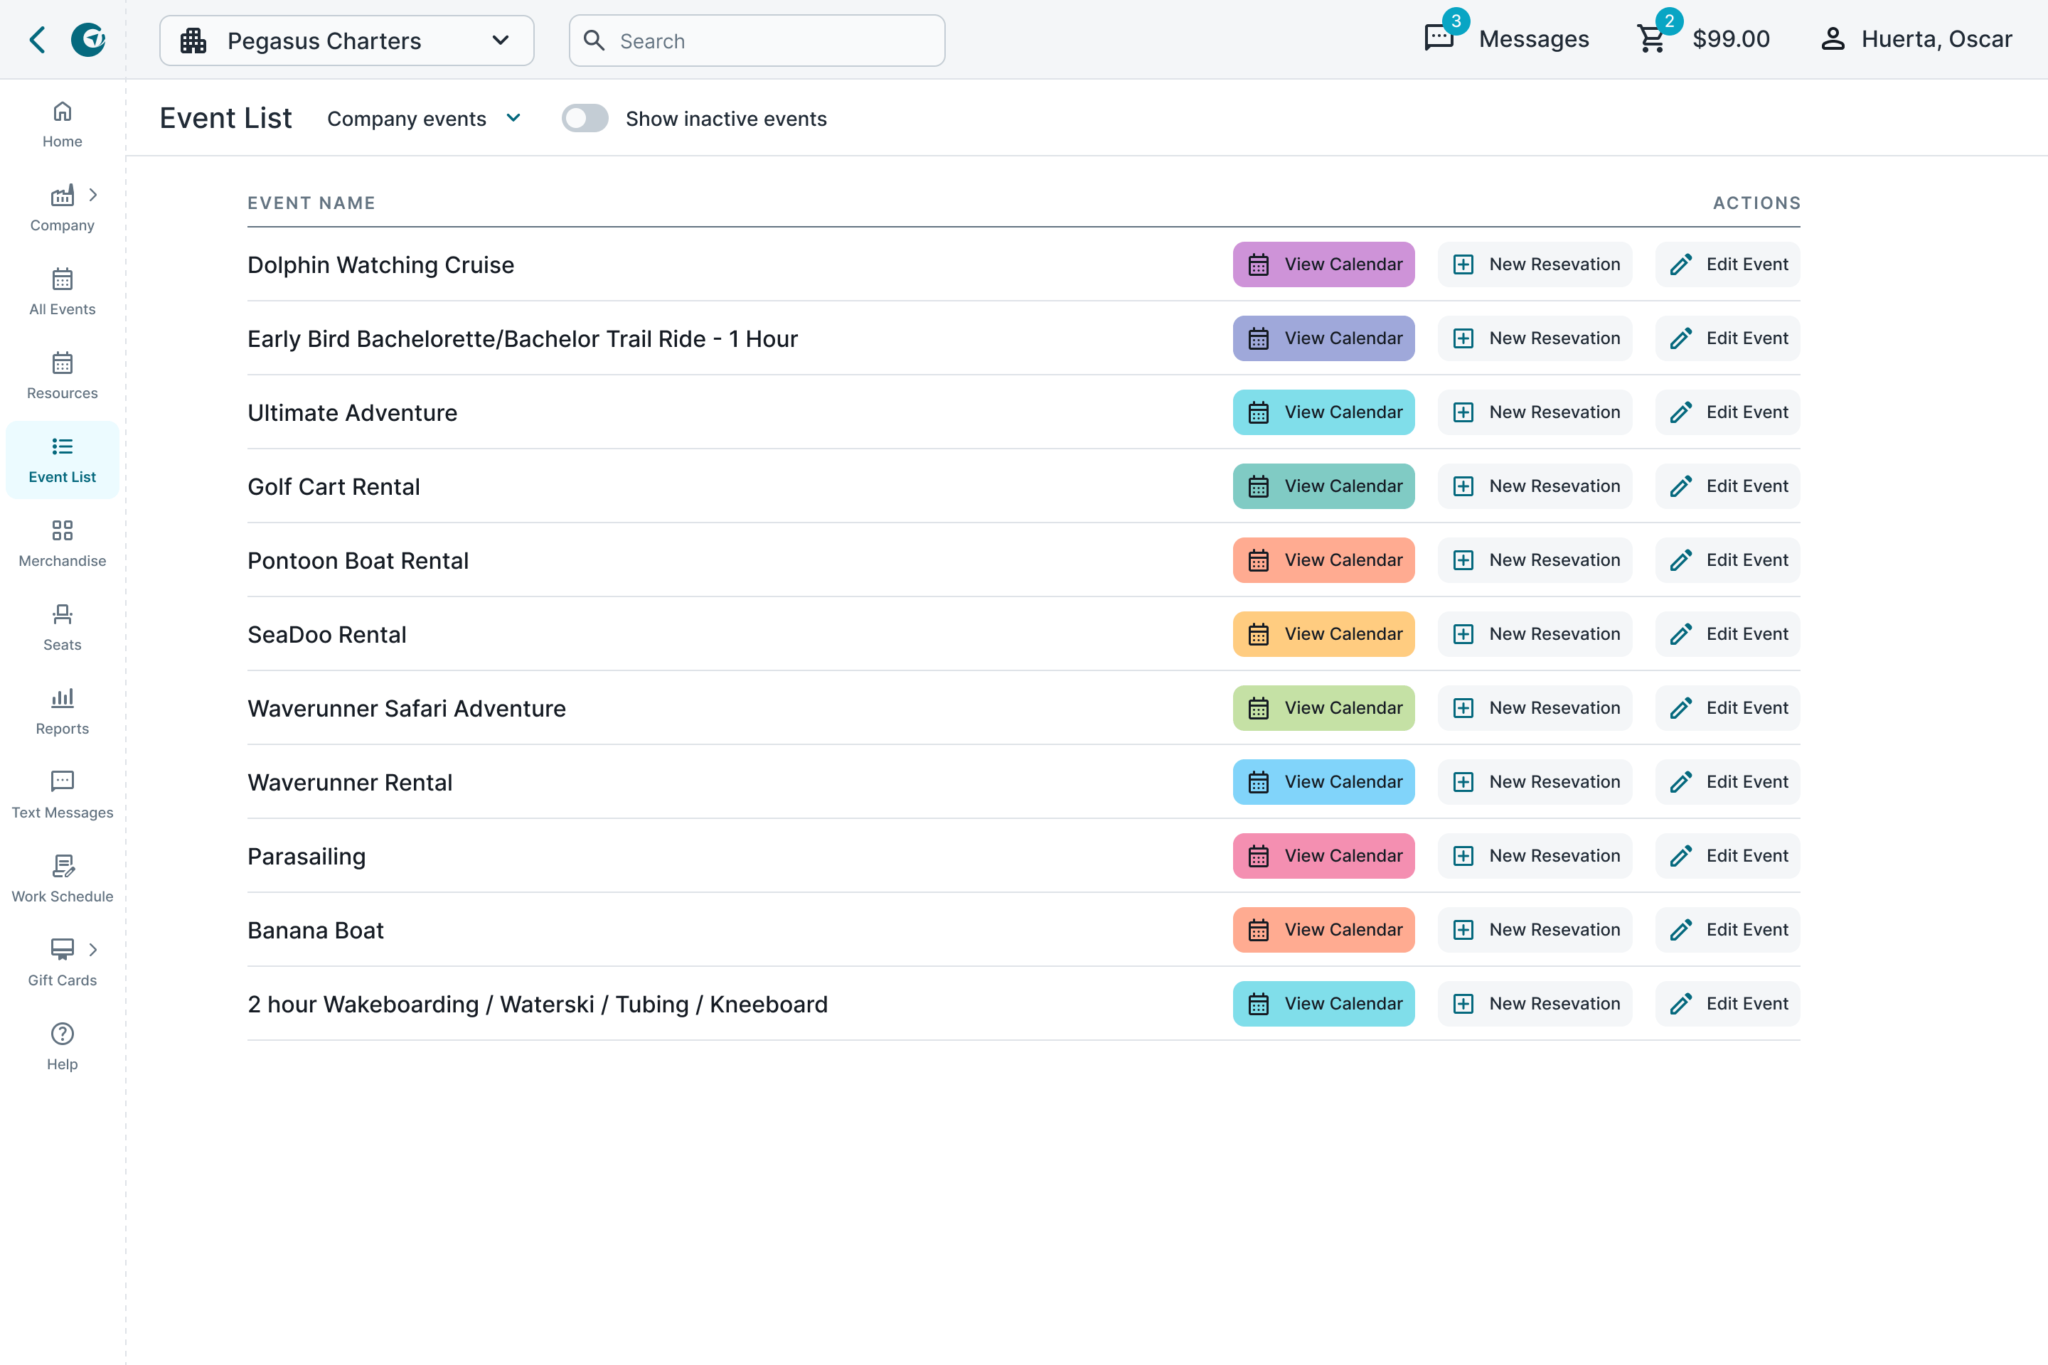Edit the Parasailing event
Screen dimensions: 2048x1365
pyautogui.click(x=1726, y=855)
